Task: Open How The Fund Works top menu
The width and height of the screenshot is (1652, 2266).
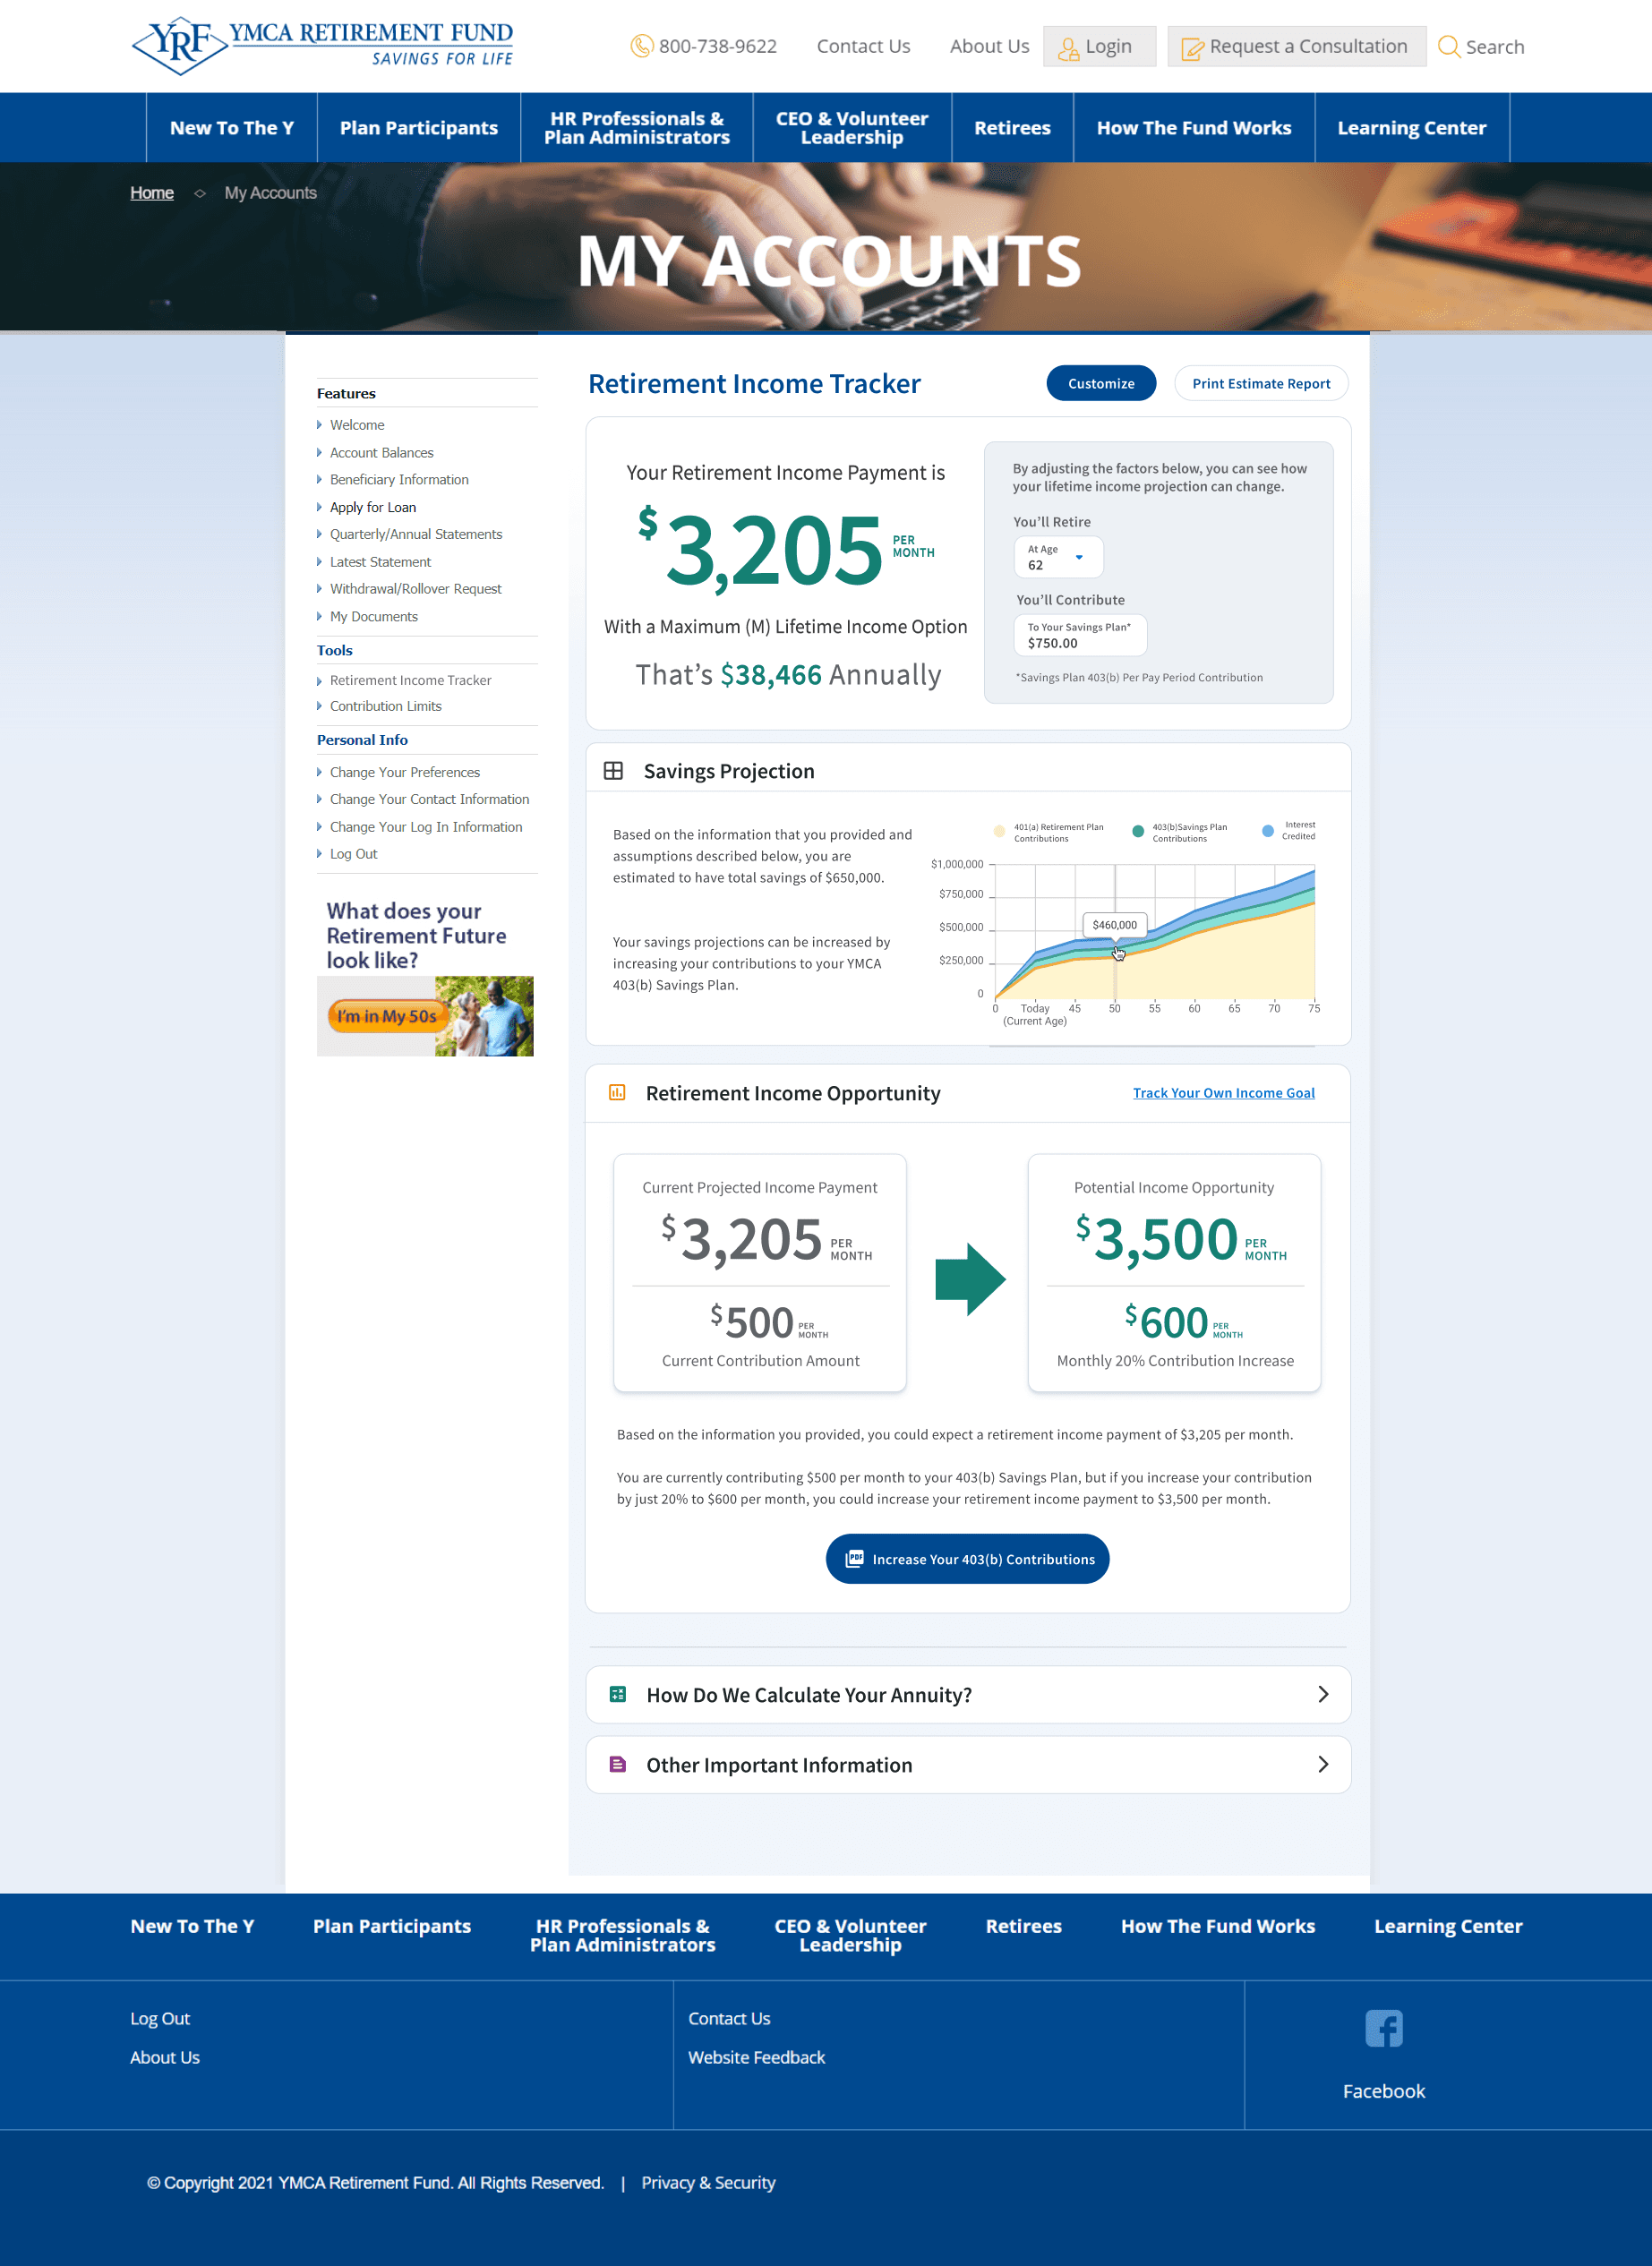Action: coord(1194,128)
